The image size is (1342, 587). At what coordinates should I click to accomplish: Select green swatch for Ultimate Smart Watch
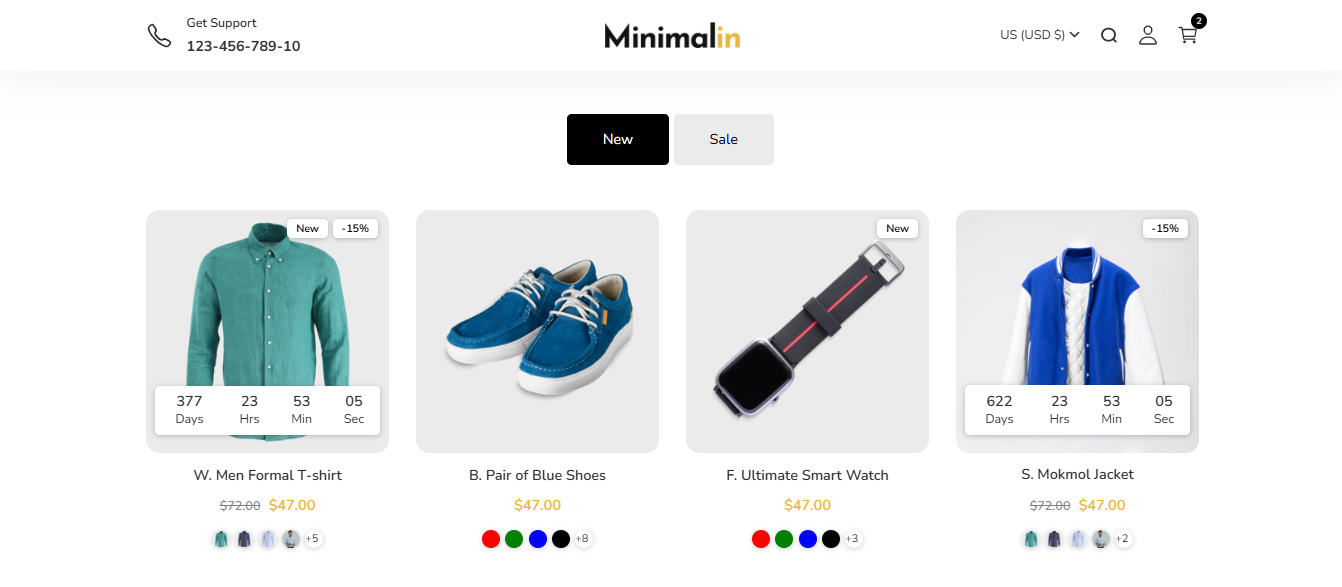tap(784, 539)
